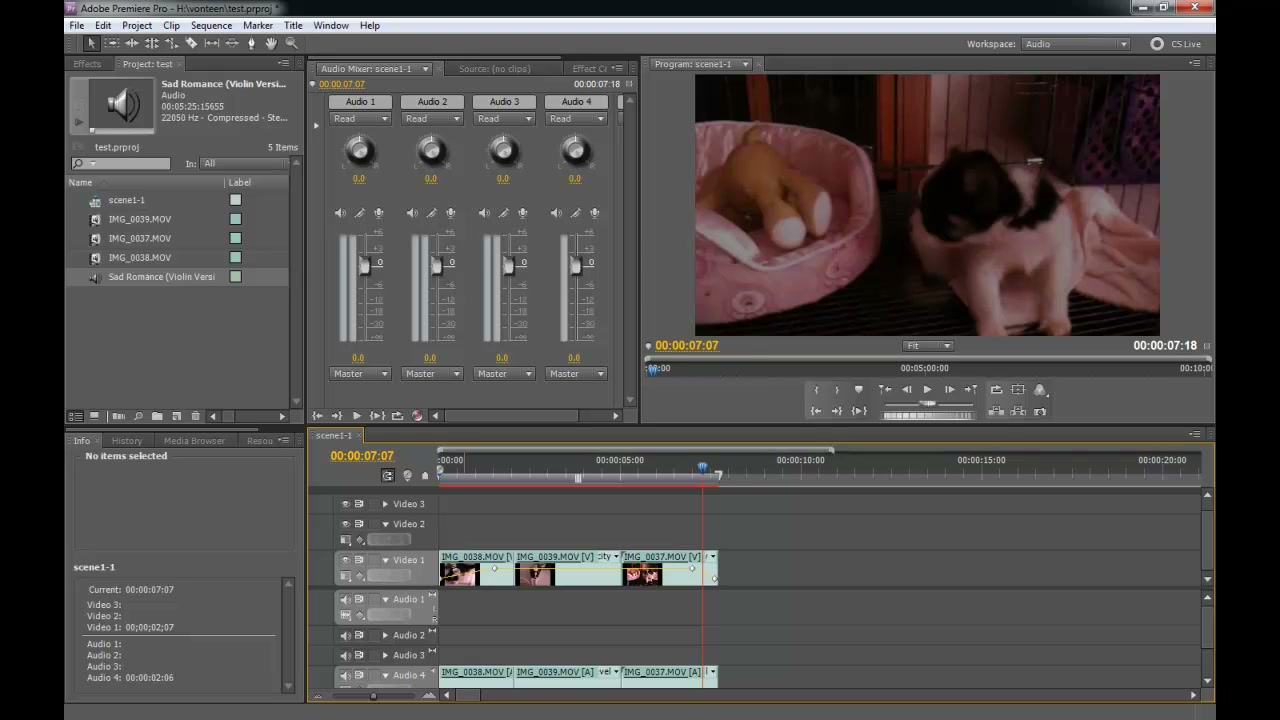The width and height of the screenshot is (1280, 720).
Task: Step back one frame in Program monitor
Action: point(906,390)
